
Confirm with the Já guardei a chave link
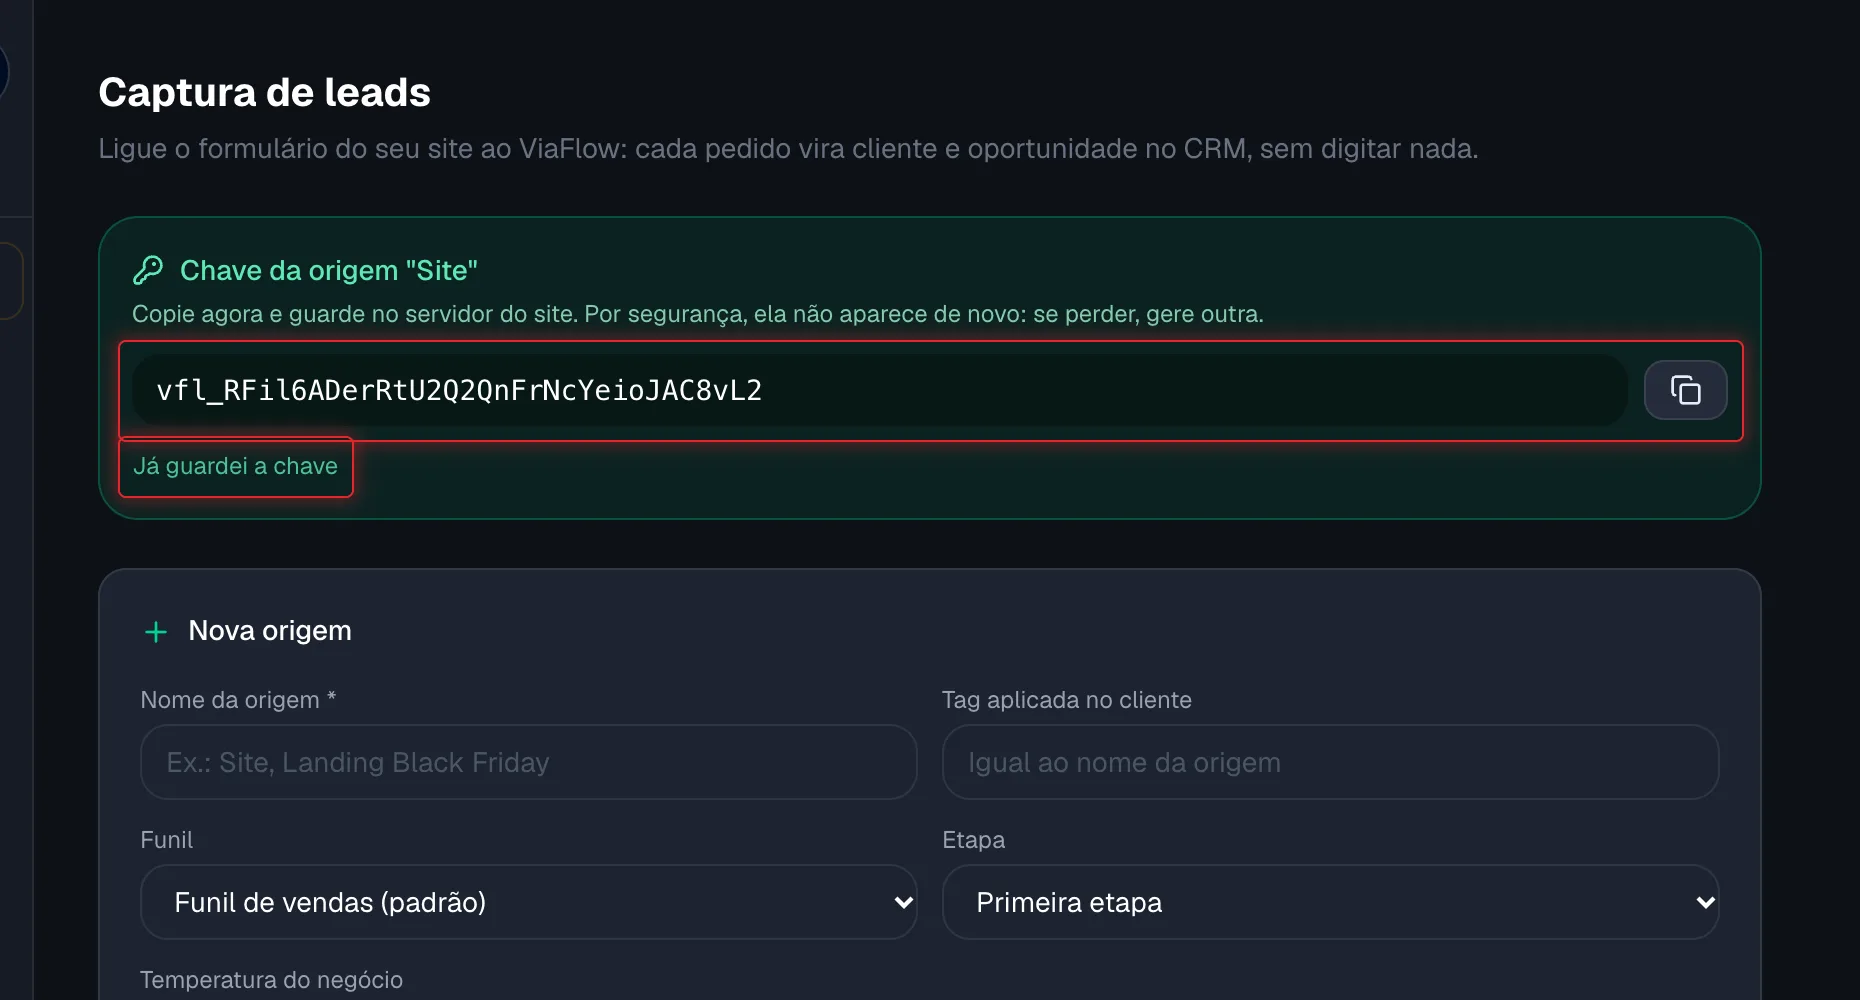coord(236,466)
